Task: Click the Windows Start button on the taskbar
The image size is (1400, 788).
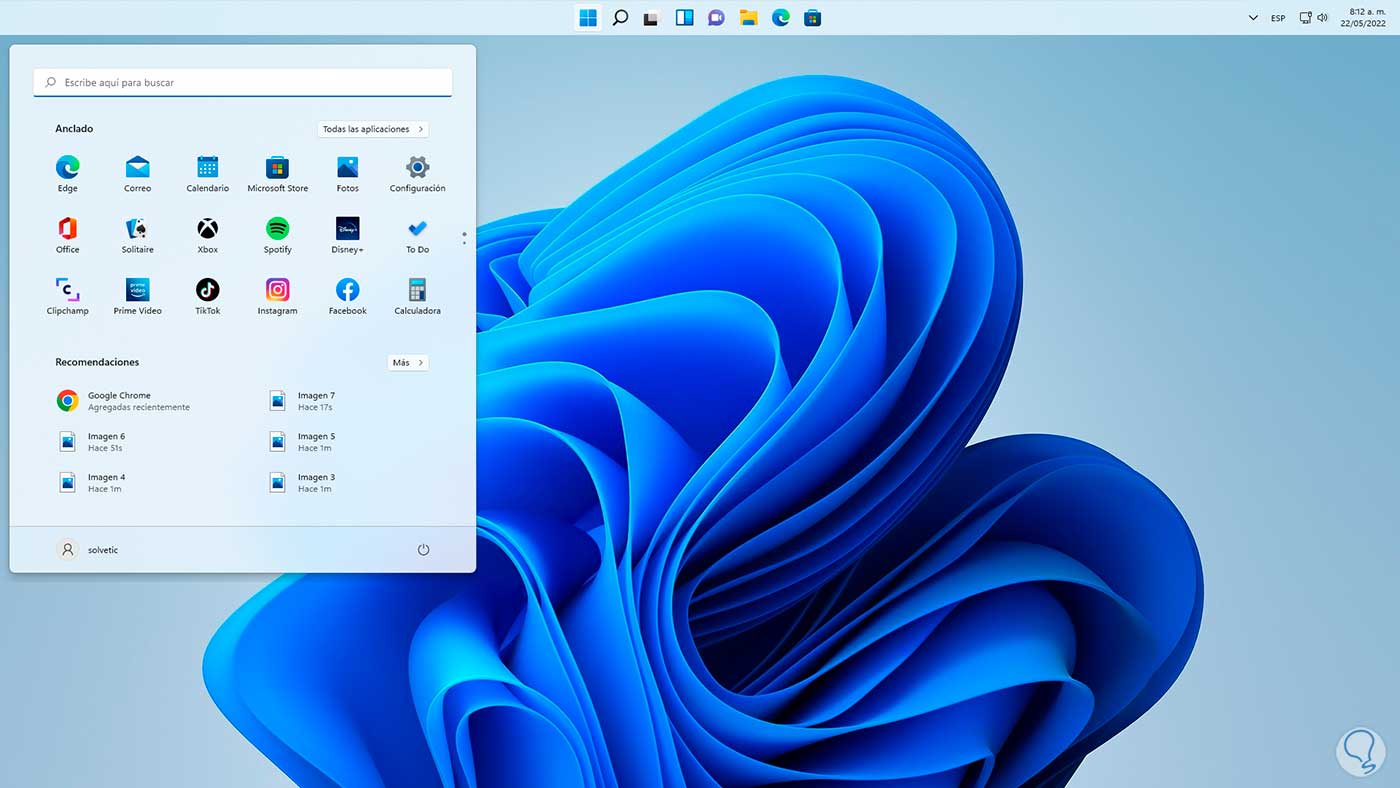Action: [588, 18]
